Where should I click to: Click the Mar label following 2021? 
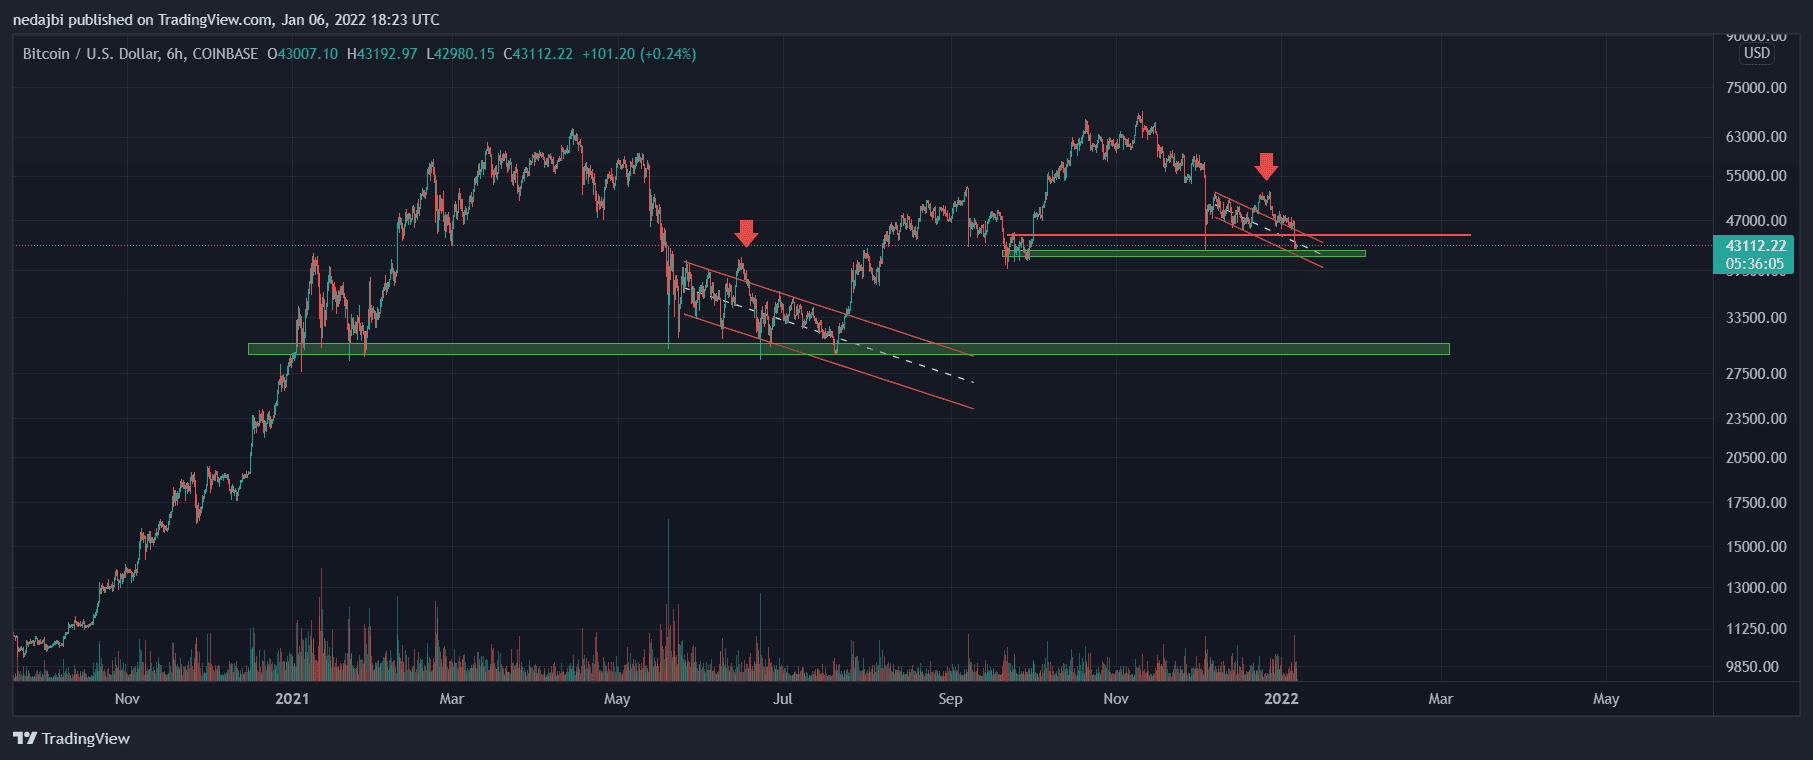[452, 699]
